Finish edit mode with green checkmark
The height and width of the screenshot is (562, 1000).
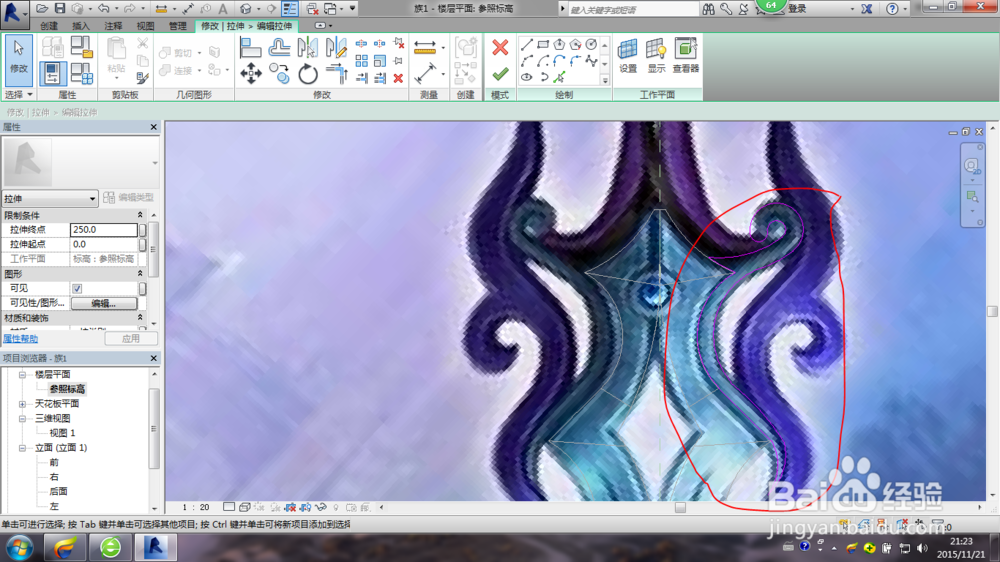(x=500, y=74)
